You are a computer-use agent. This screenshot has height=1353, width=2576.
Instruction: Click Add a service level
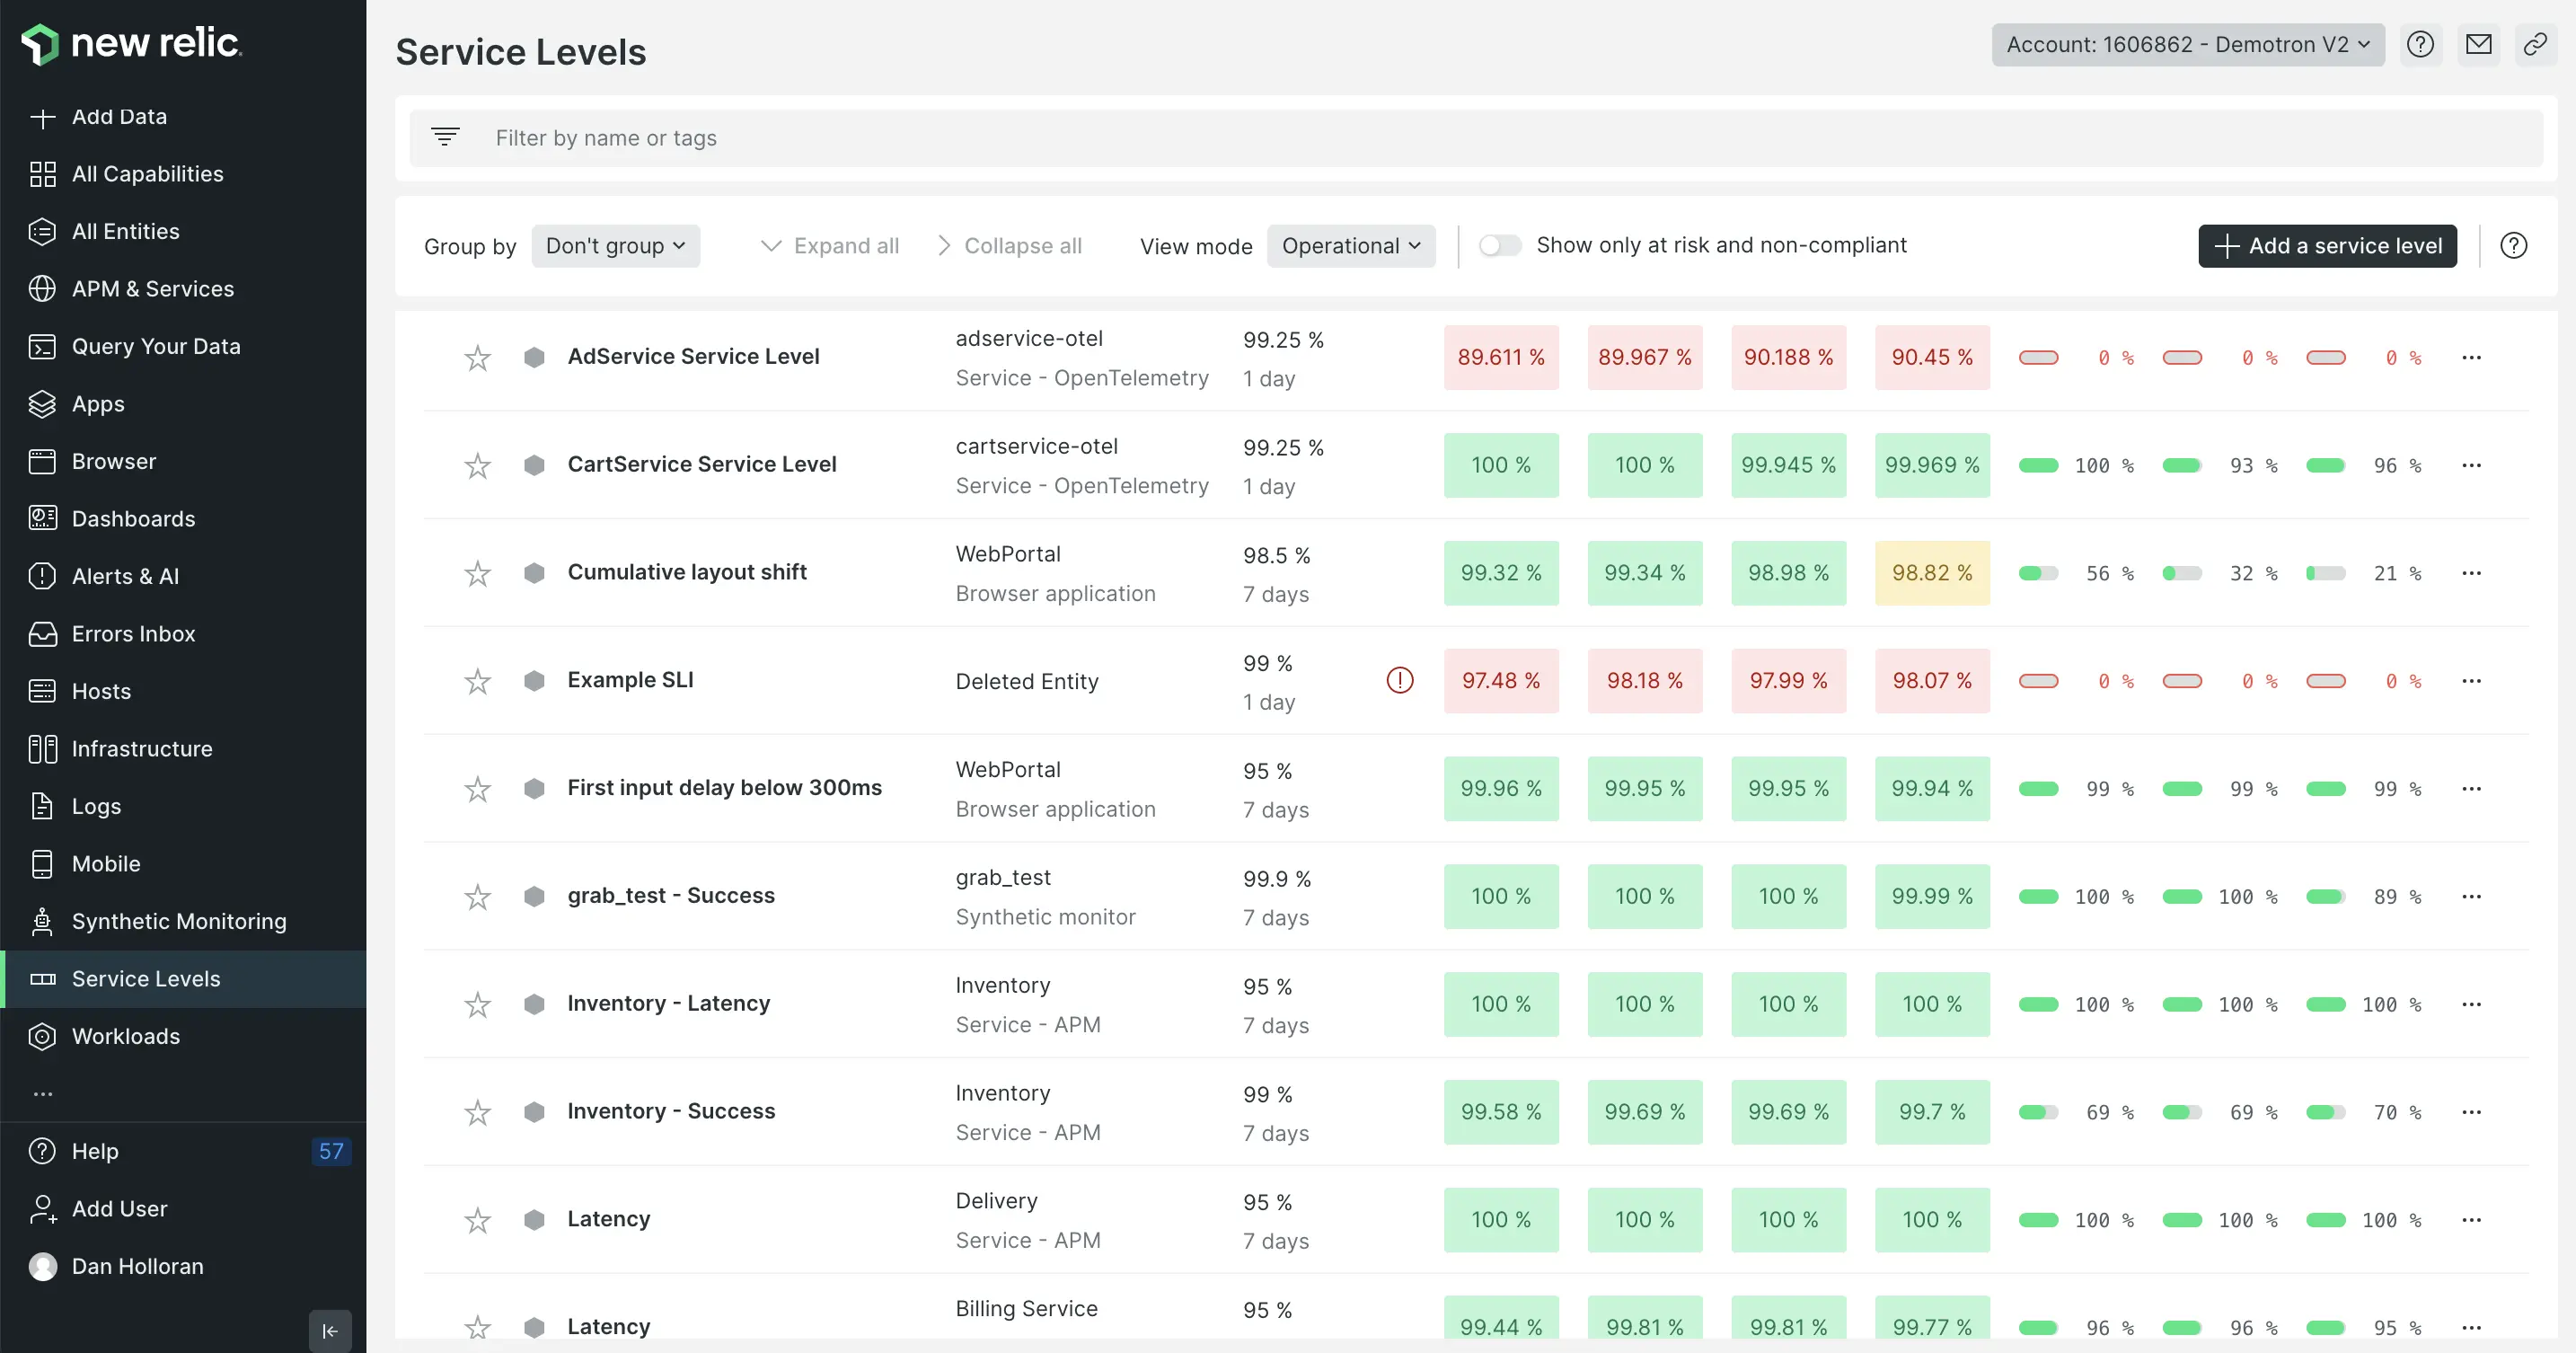[x=2327, y=245]
